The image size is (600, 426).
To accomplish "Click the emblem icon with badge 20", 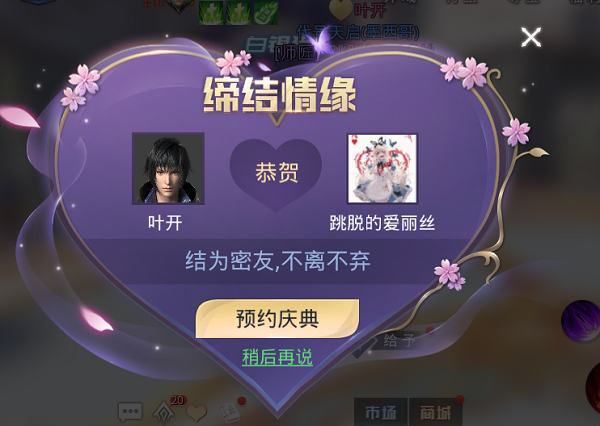I will (x=164, y=411).
